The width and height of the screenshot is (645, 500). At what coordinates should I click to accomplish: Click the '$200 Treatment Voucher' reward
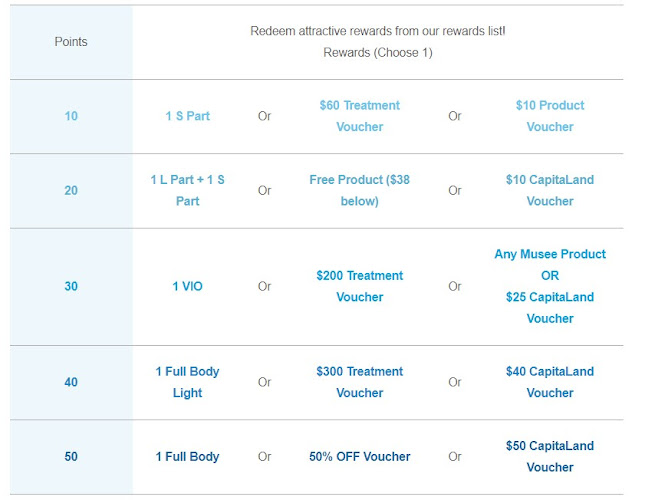point(360,286)
